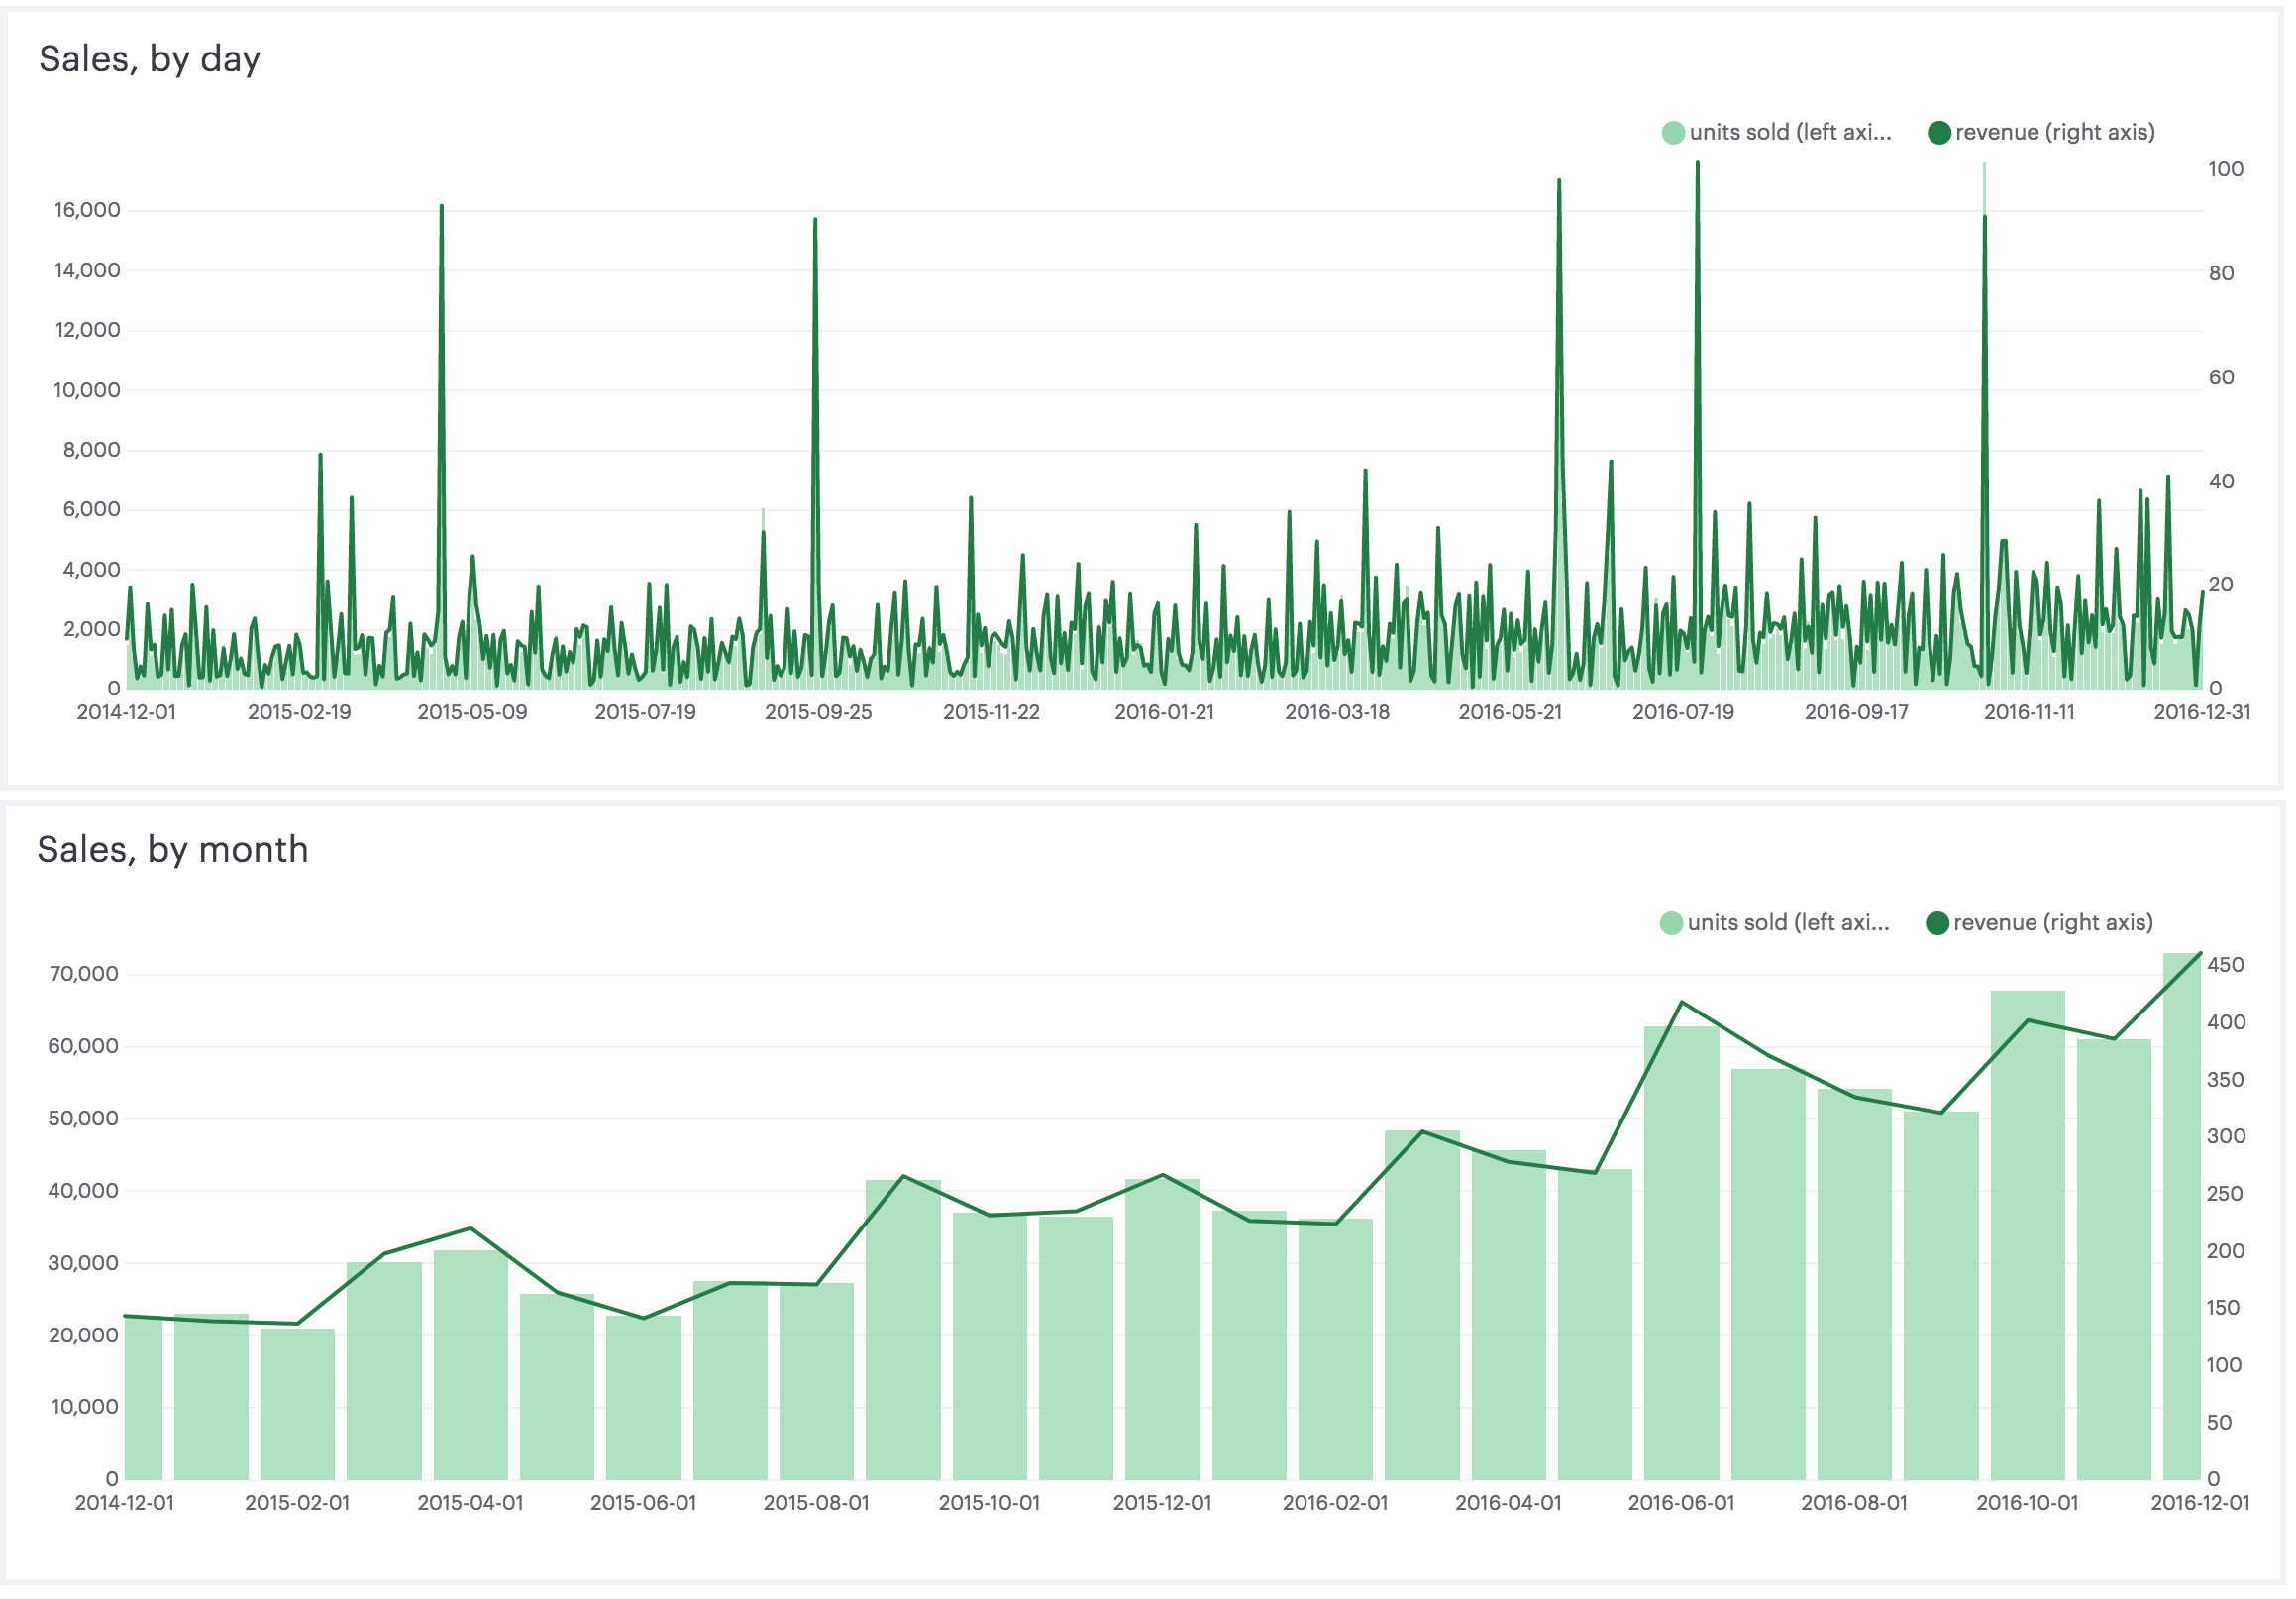Click the 14,000 left axis label

[87, 270]
